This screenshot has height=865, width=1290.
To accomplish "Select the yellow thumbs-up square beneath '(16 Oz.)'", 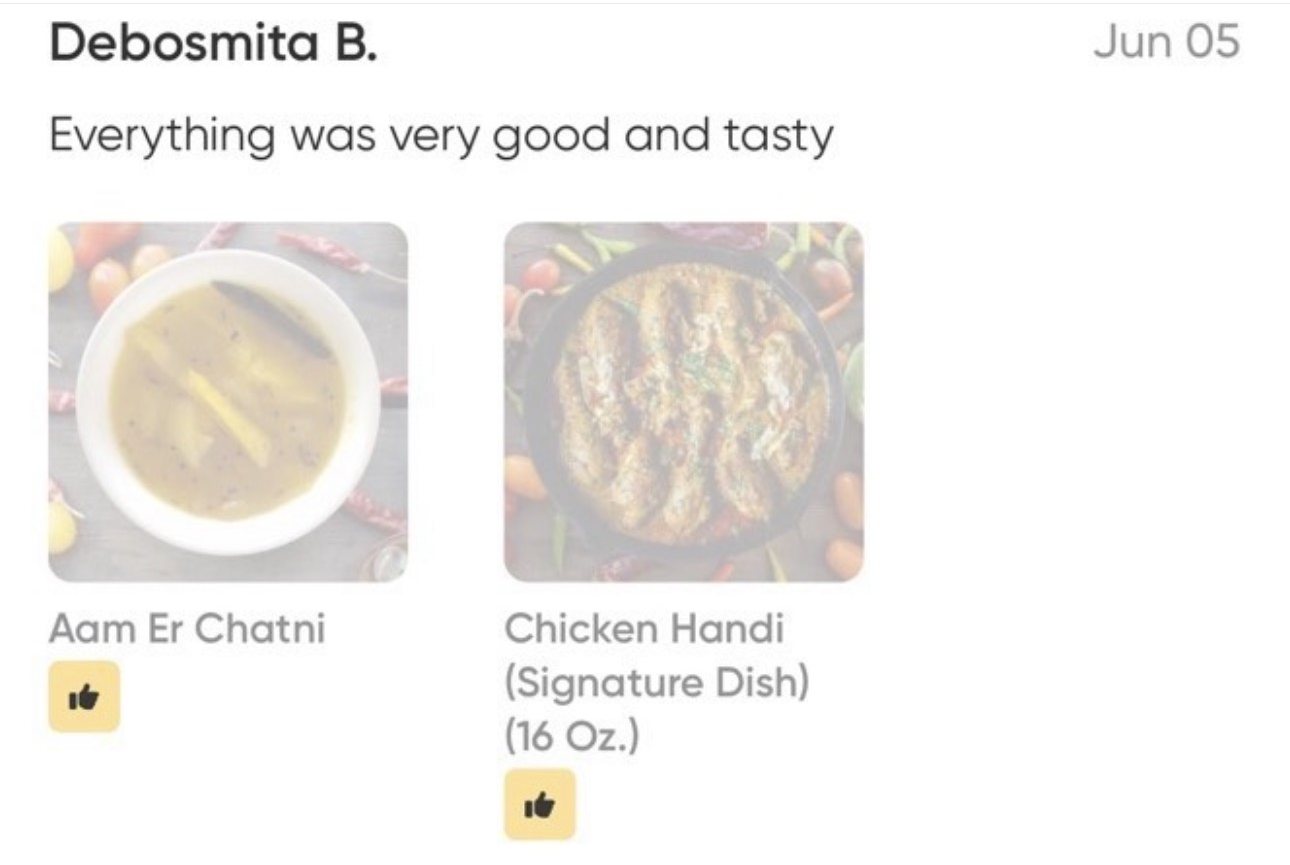I will click(x=540, y=804).
